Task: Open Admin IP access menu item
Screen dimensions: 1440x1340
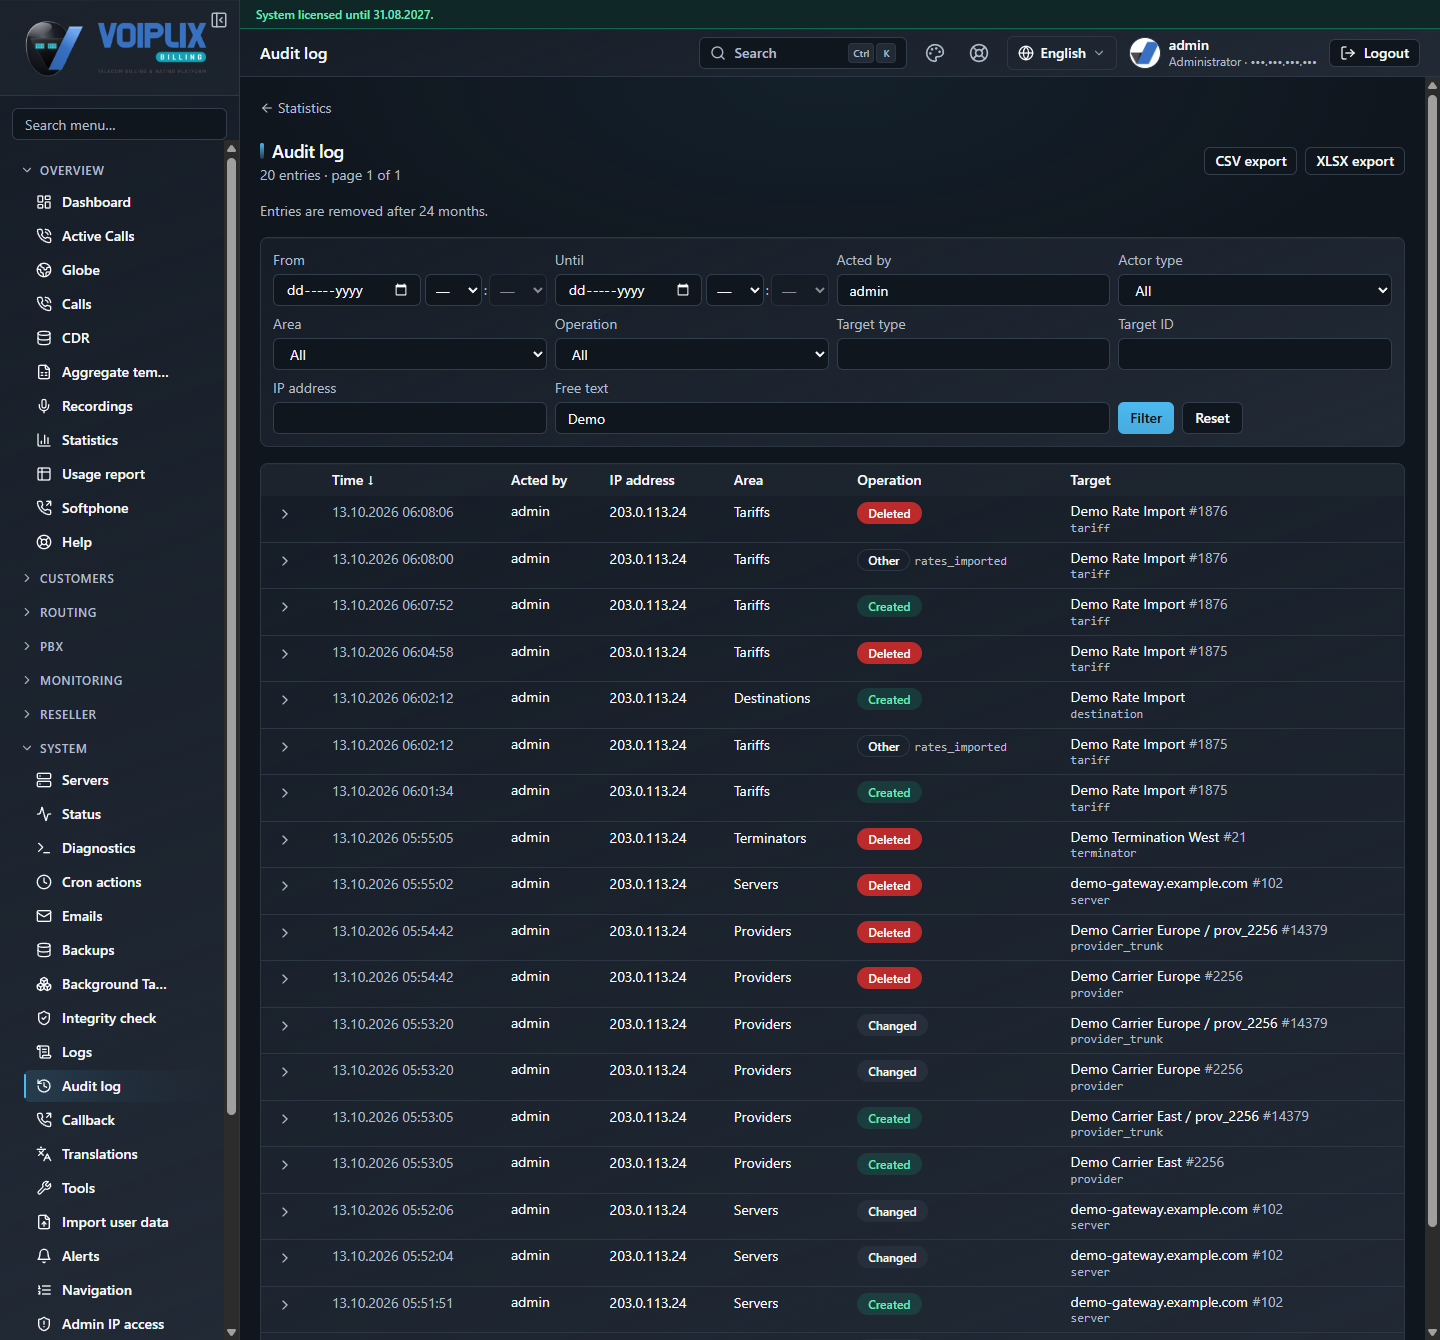Action: [x=113, y=1324]
